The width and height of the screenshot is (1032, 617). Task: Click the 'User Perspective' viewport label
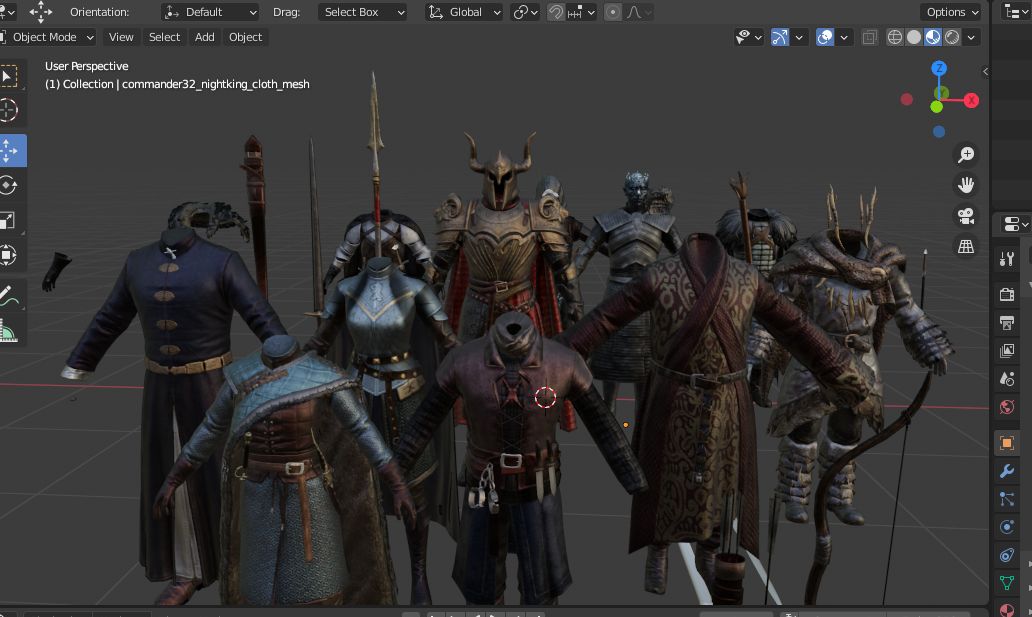point(86,67)
